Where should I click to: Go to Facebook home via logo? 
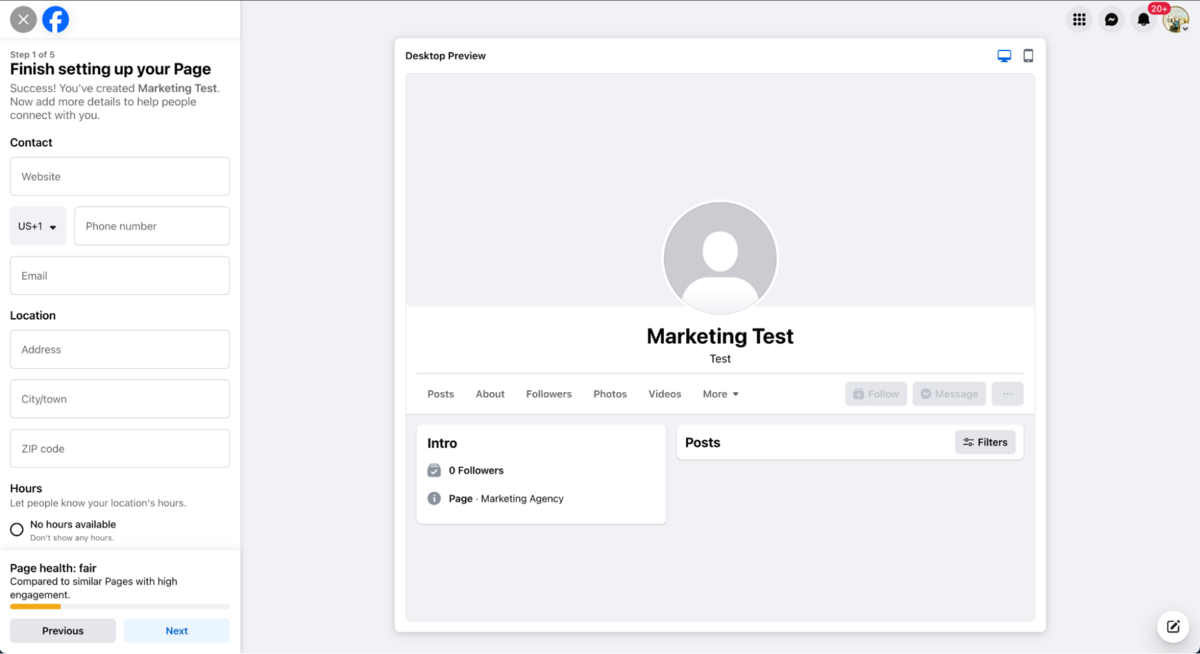(56, 19)
